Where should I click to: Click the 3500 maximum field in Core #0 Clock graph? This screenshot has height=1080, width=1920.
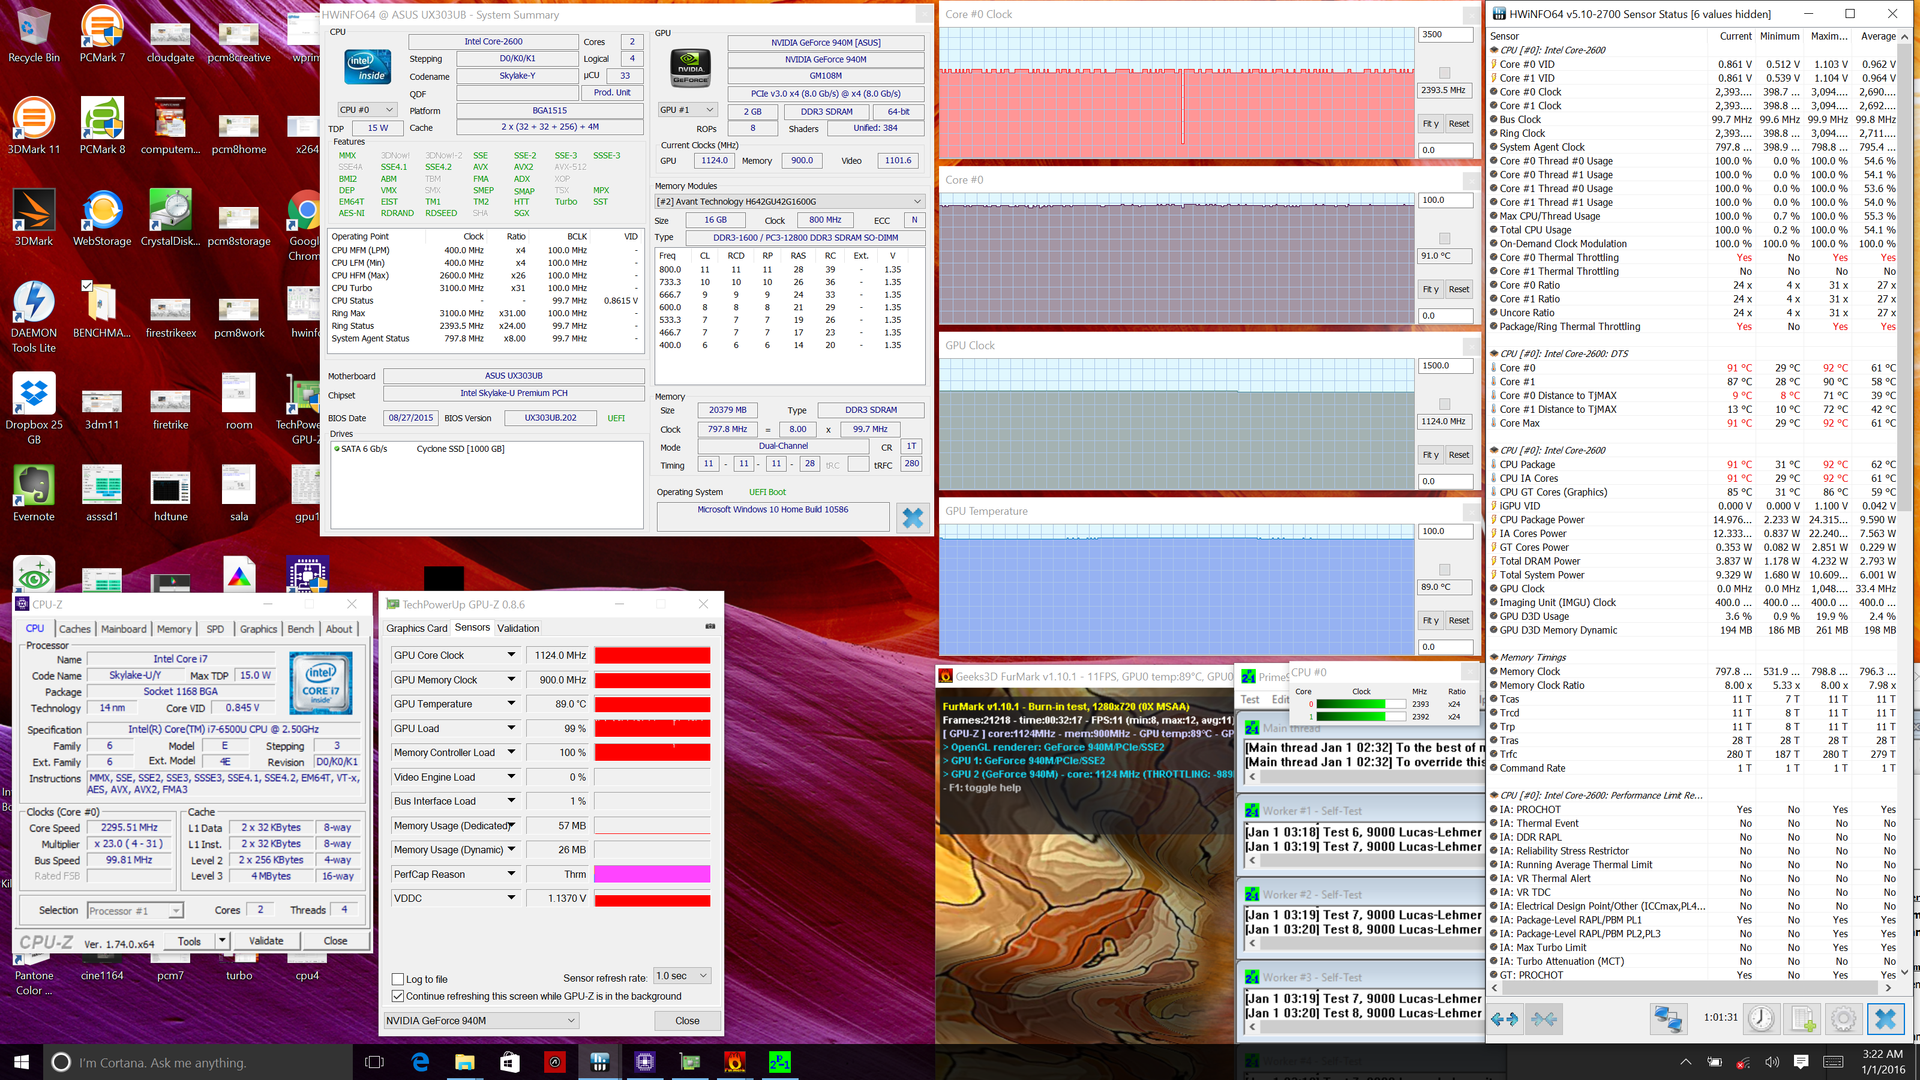click(1446, 35)
